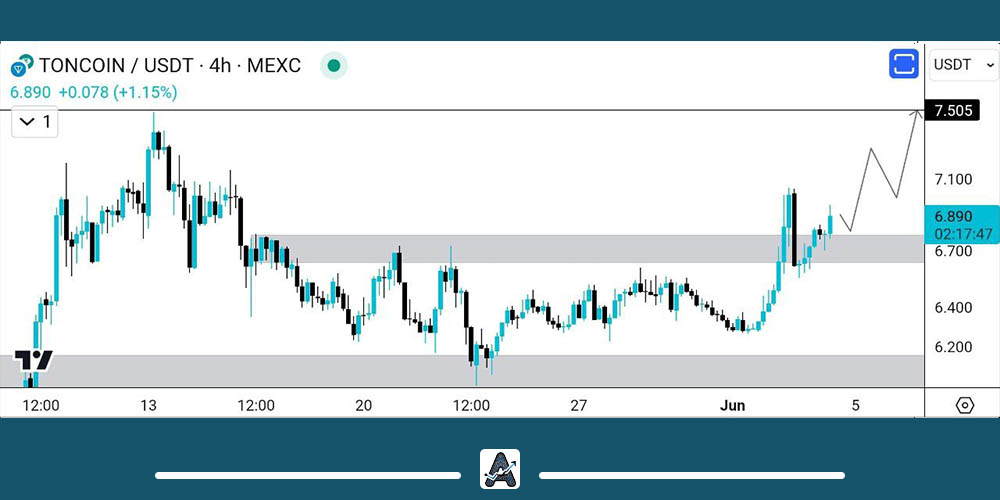Click the arrowhead of the projection line
Image resolution: width=1000 pixels, height=500 pixels.
(917, 113)
